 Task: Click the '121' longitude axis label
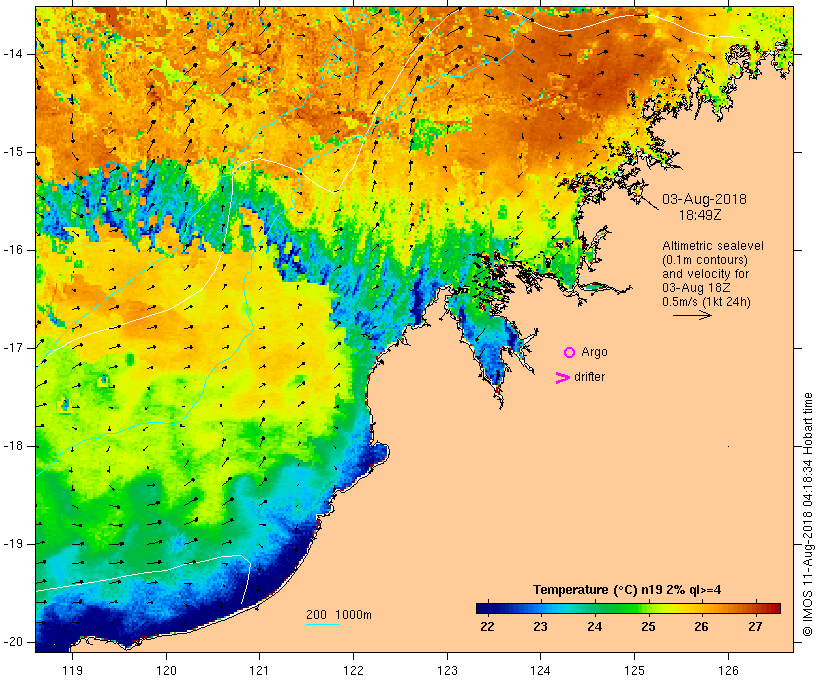[259, 670]
